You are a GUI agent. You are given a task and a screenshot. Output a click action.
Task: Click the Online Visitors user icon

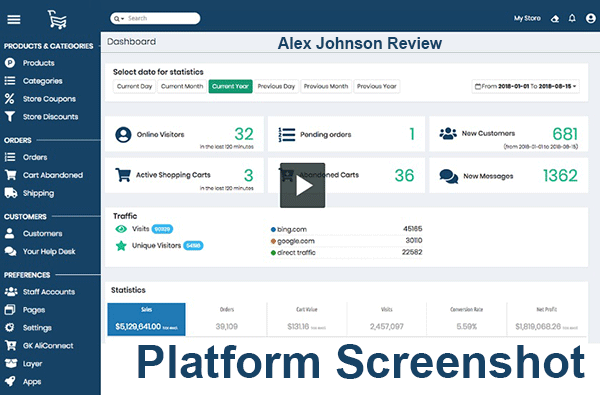pos(123,135)
